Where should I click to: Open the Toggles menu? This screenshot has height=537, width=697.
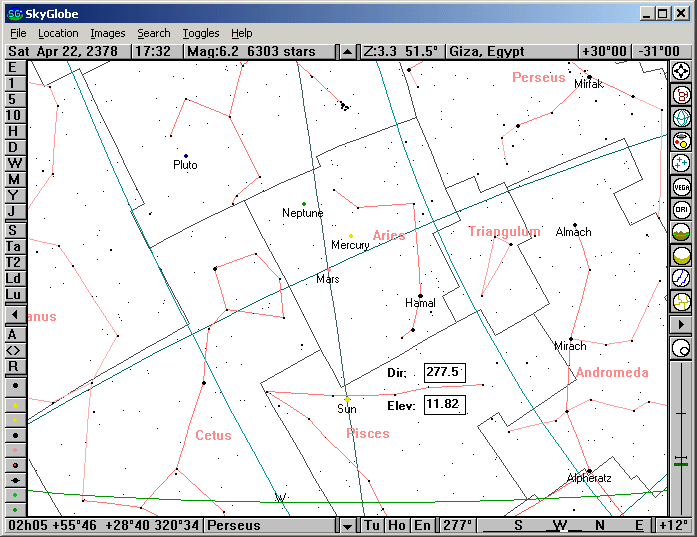coord(200,33)
